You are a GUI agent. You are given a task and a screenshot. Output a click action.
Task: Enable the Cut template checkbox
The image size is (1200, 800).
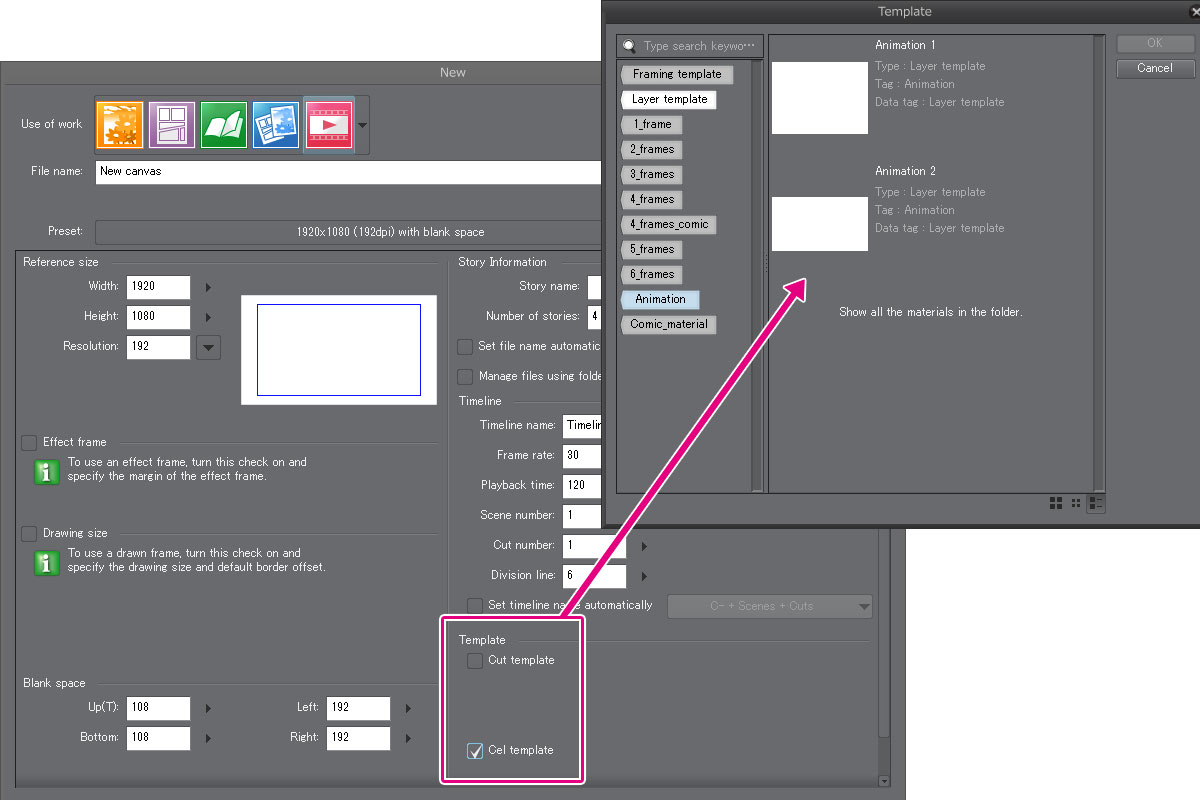(475, 661)
